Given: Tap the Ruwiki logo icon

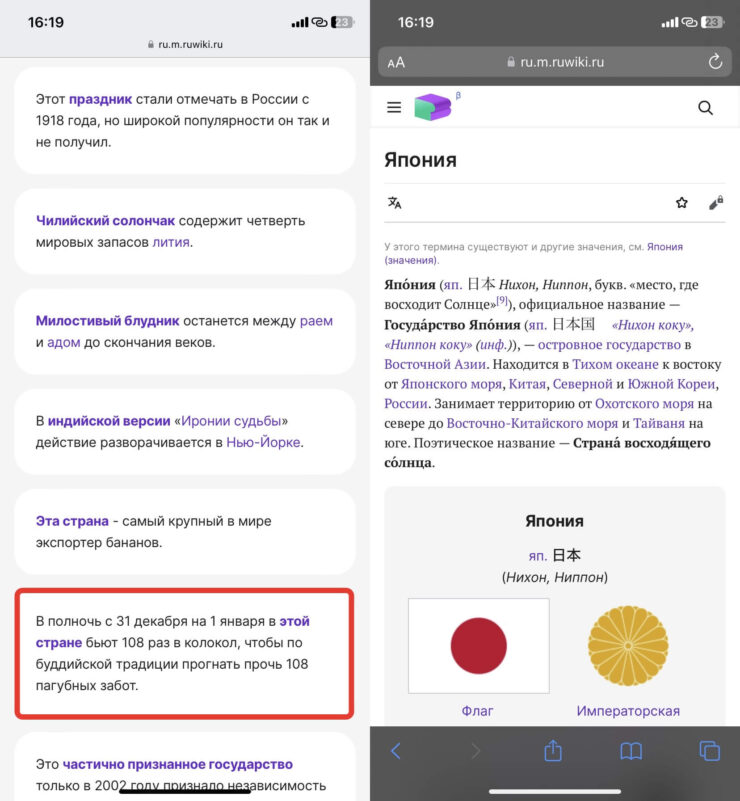Looking at the screenshot, I should [433, 108].
